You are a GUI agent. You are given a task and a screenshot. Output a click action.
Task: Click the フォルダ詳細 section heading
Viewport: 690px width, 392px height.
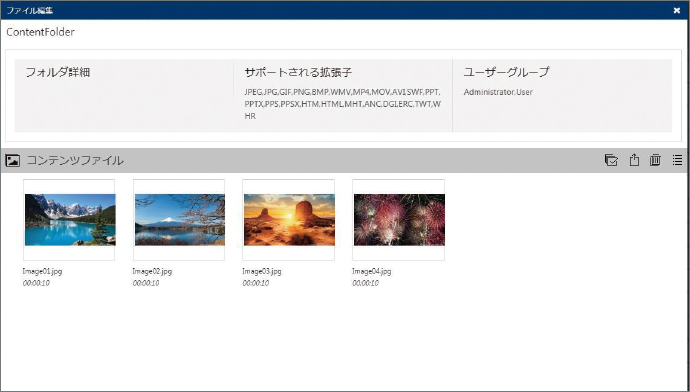(58, 72)
